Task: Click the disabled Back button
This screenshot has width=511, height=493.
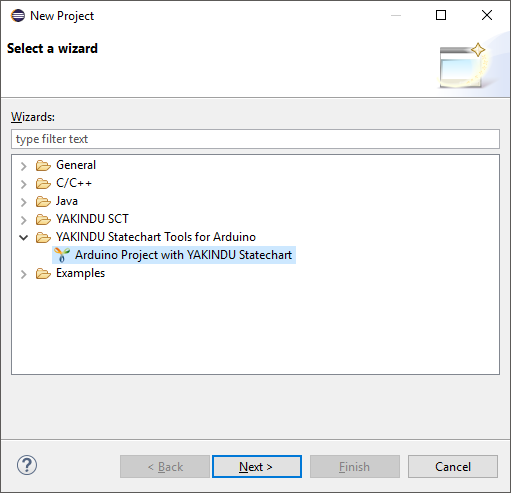Action: pyautogui.click(x=165, y=466)
